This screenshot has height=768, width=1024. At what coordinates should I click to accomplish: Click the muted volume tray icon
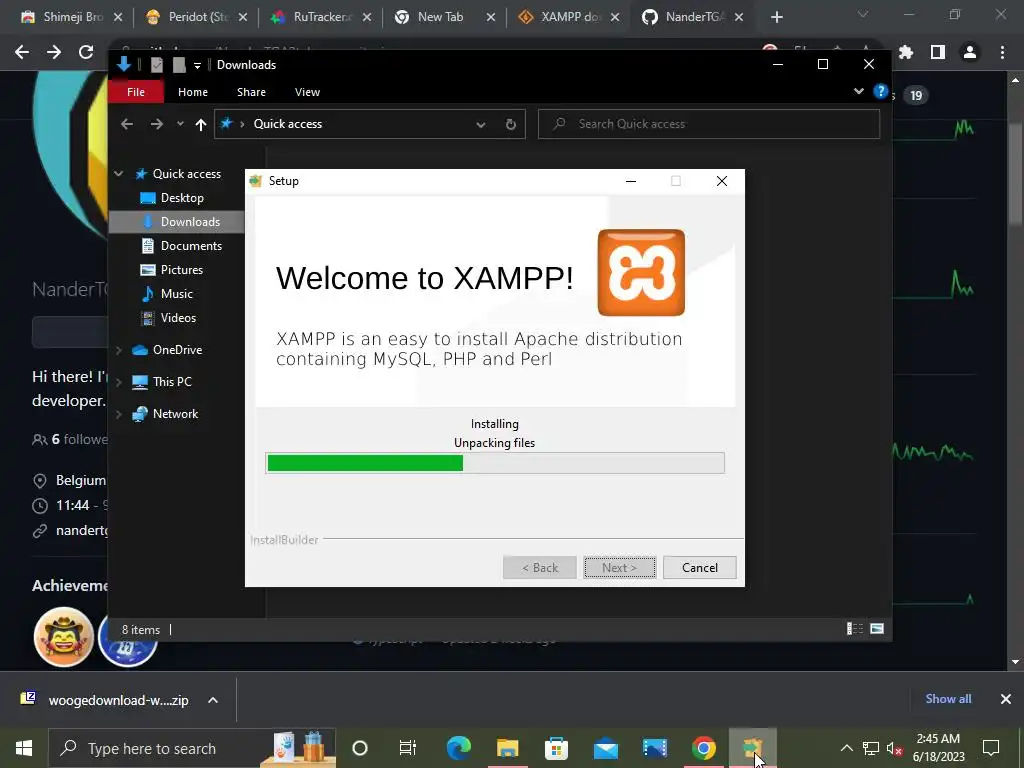coord(895,748)
